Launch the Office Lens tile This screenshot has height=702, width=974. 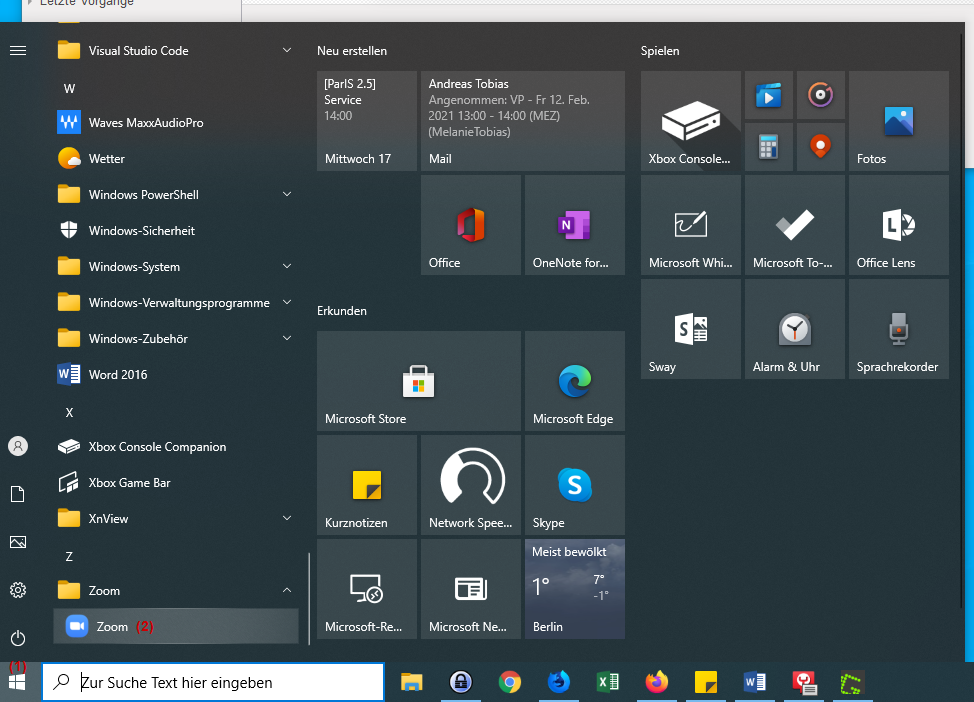point(898,225)
